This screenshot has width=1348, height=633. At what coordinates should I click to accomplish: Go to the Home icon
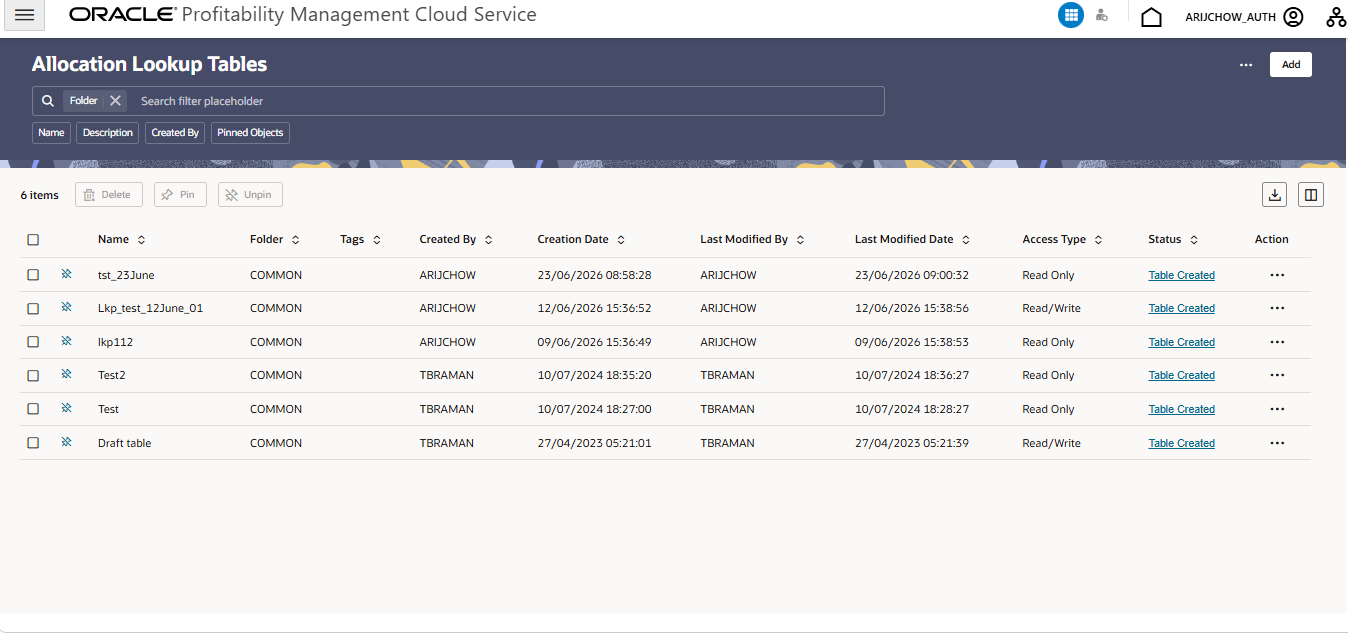tap(1151, 16)
